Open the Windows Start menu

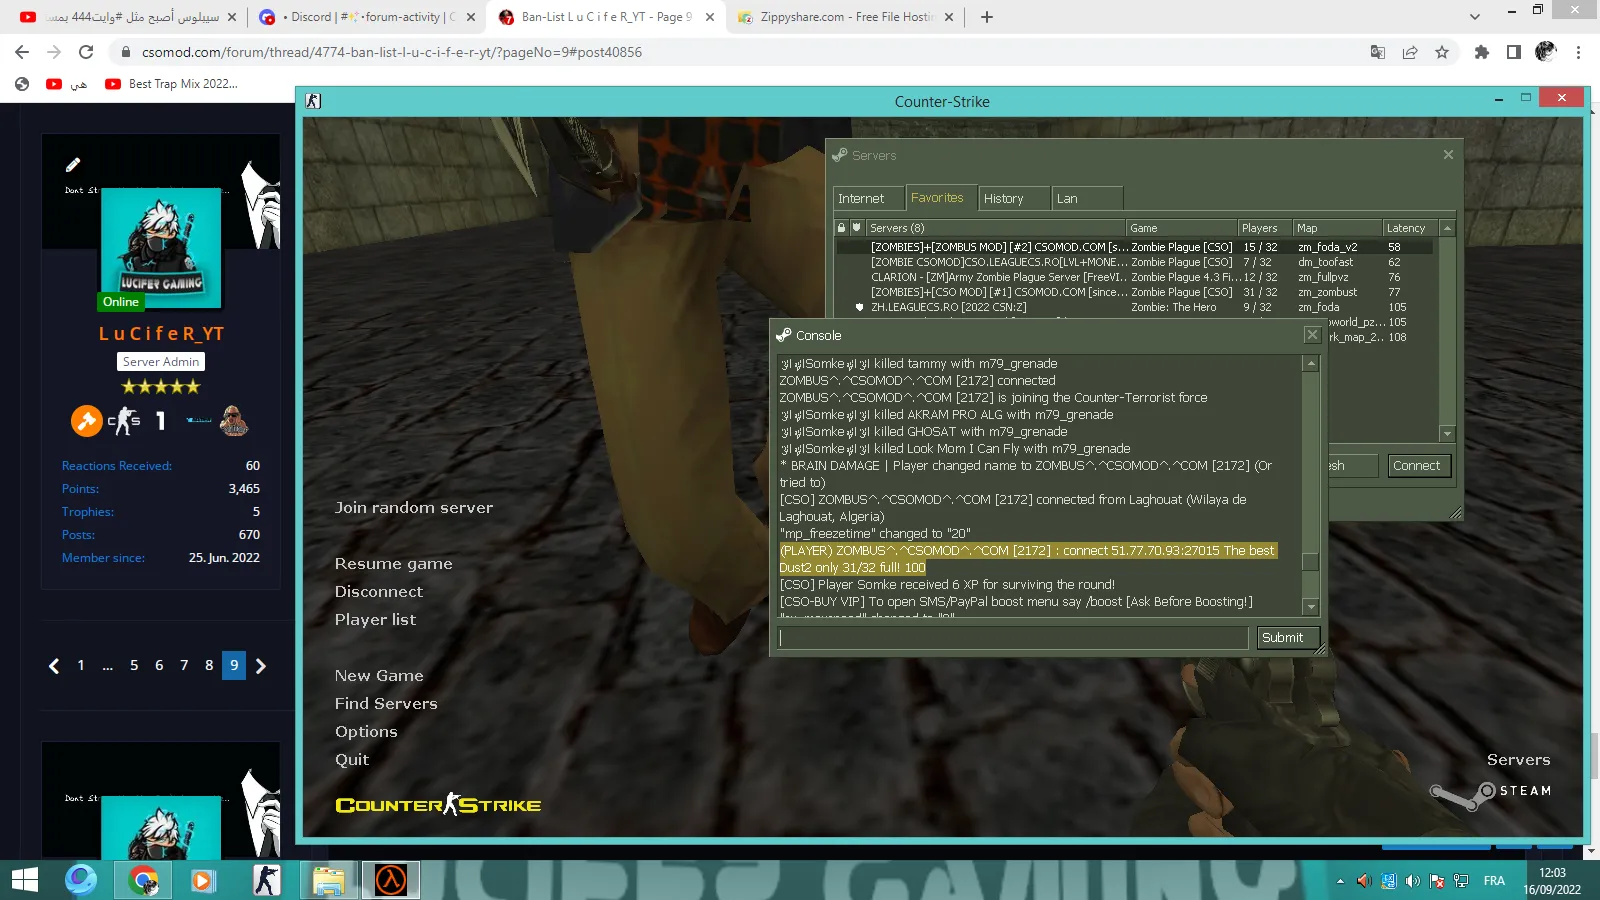pyautogui.click(x=25, y=880)
